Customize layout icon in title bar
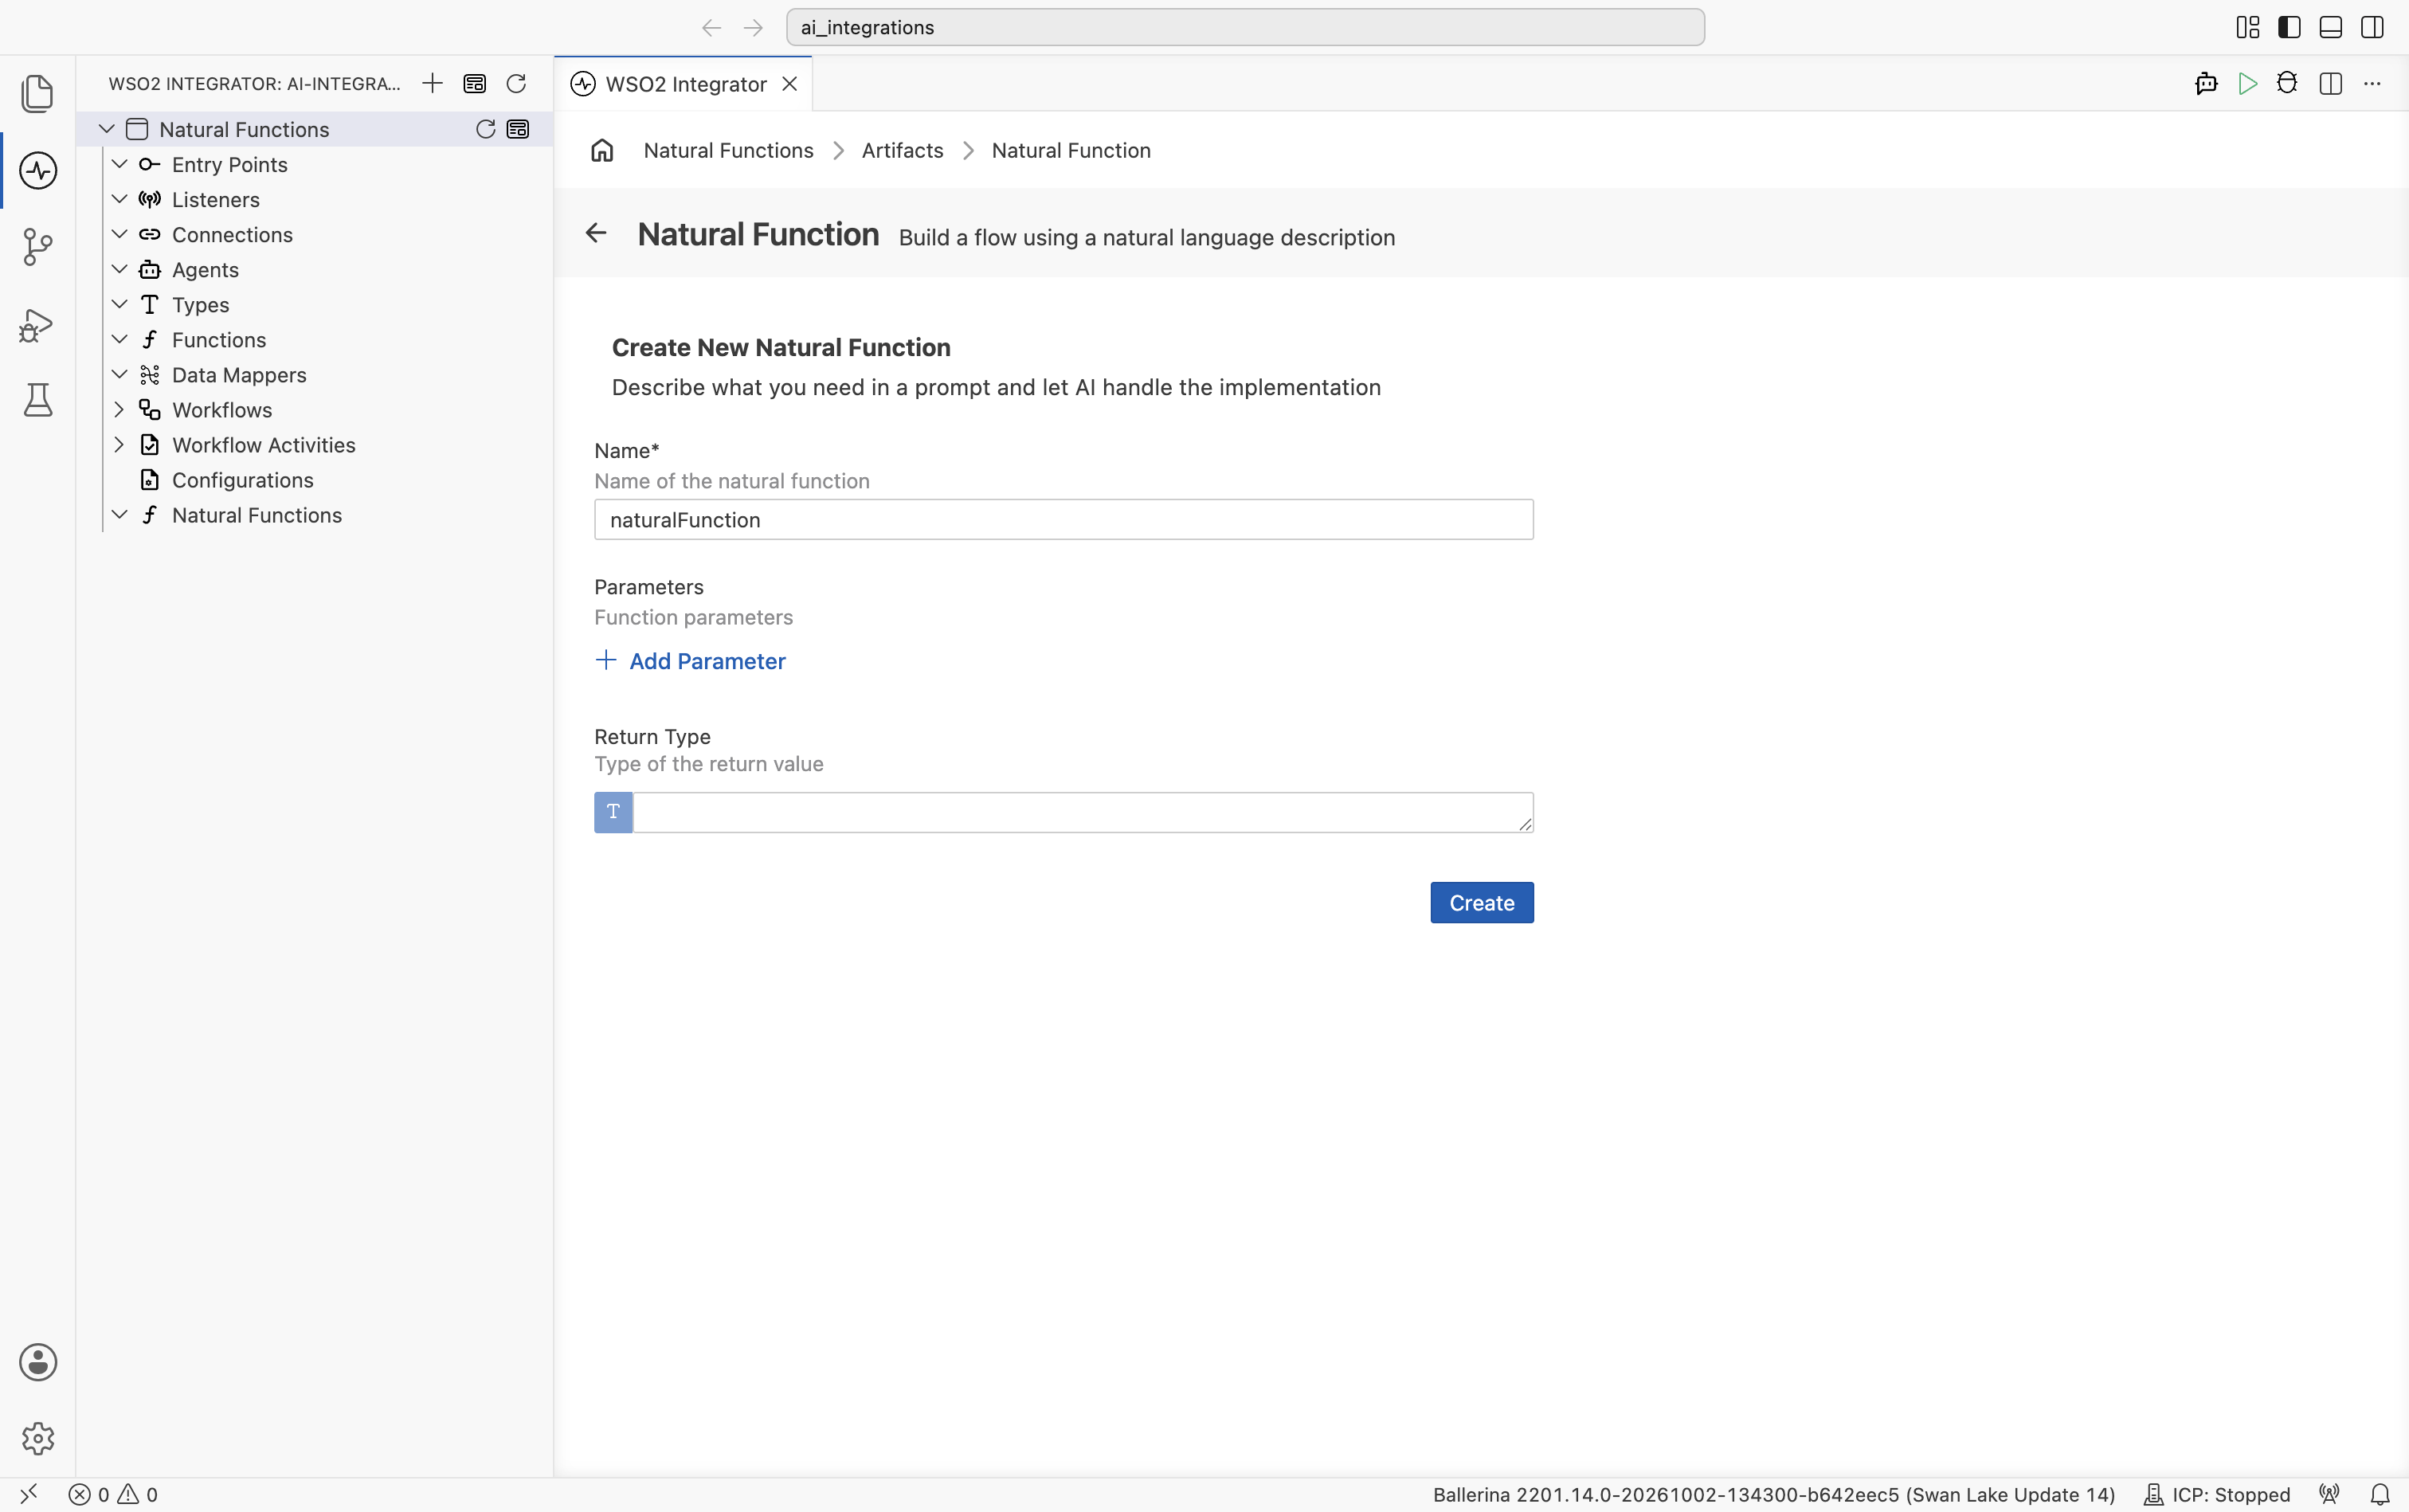Screen dimensions: 2409x1512 point(2248,27)
